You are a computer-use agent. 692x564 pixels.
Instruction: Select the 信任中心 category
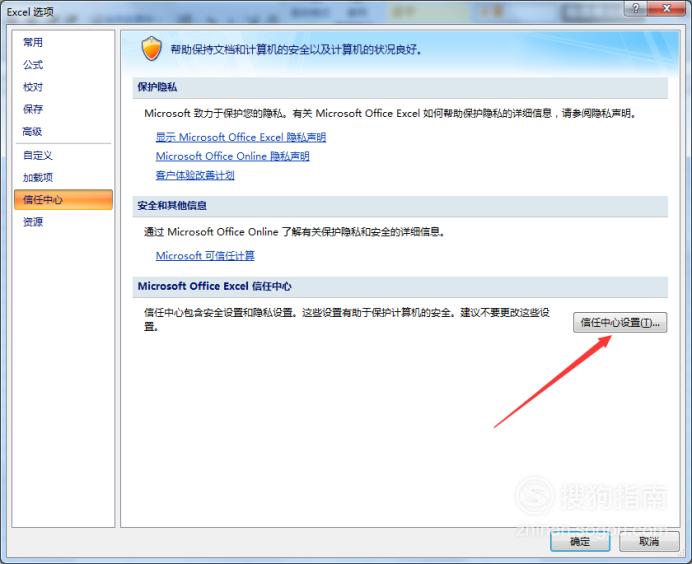[63, 200]
